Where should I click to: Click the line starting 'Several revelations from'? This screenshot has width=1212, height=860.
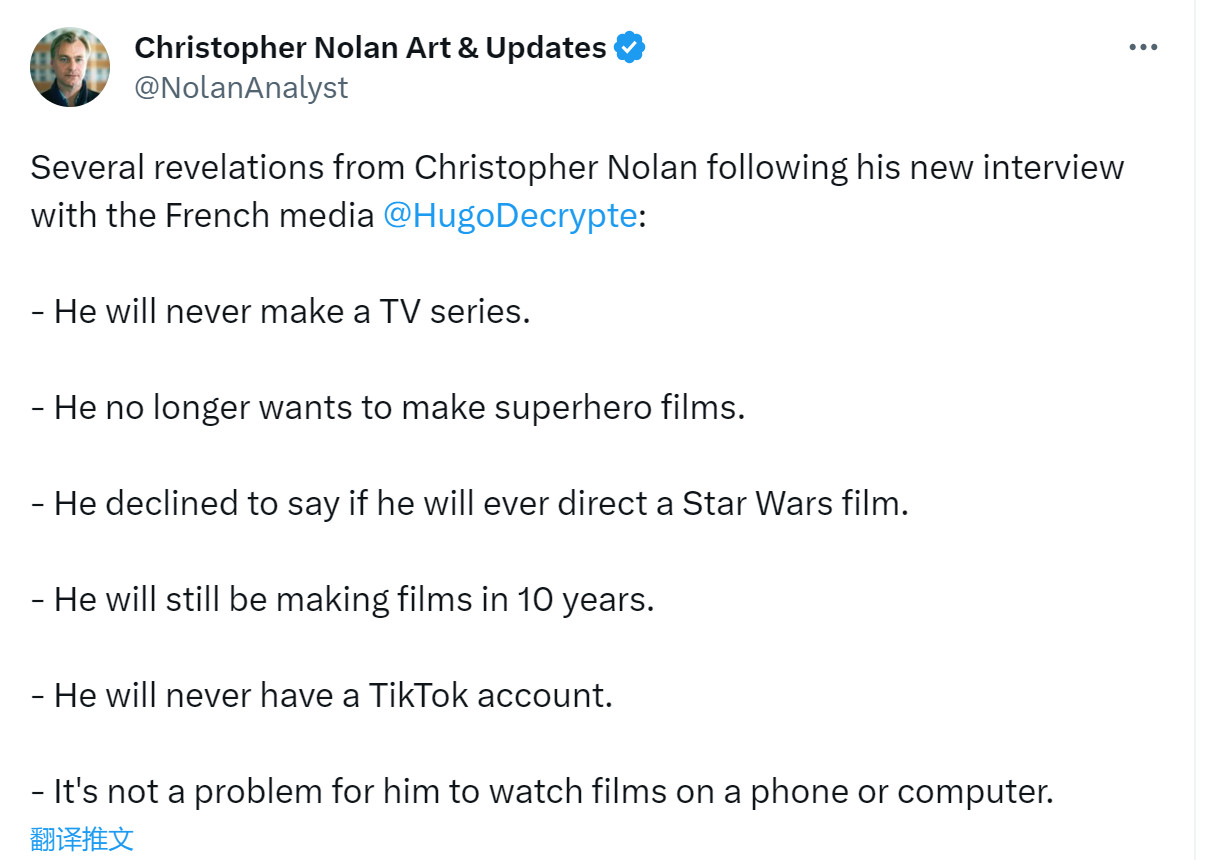pos(577,167)
